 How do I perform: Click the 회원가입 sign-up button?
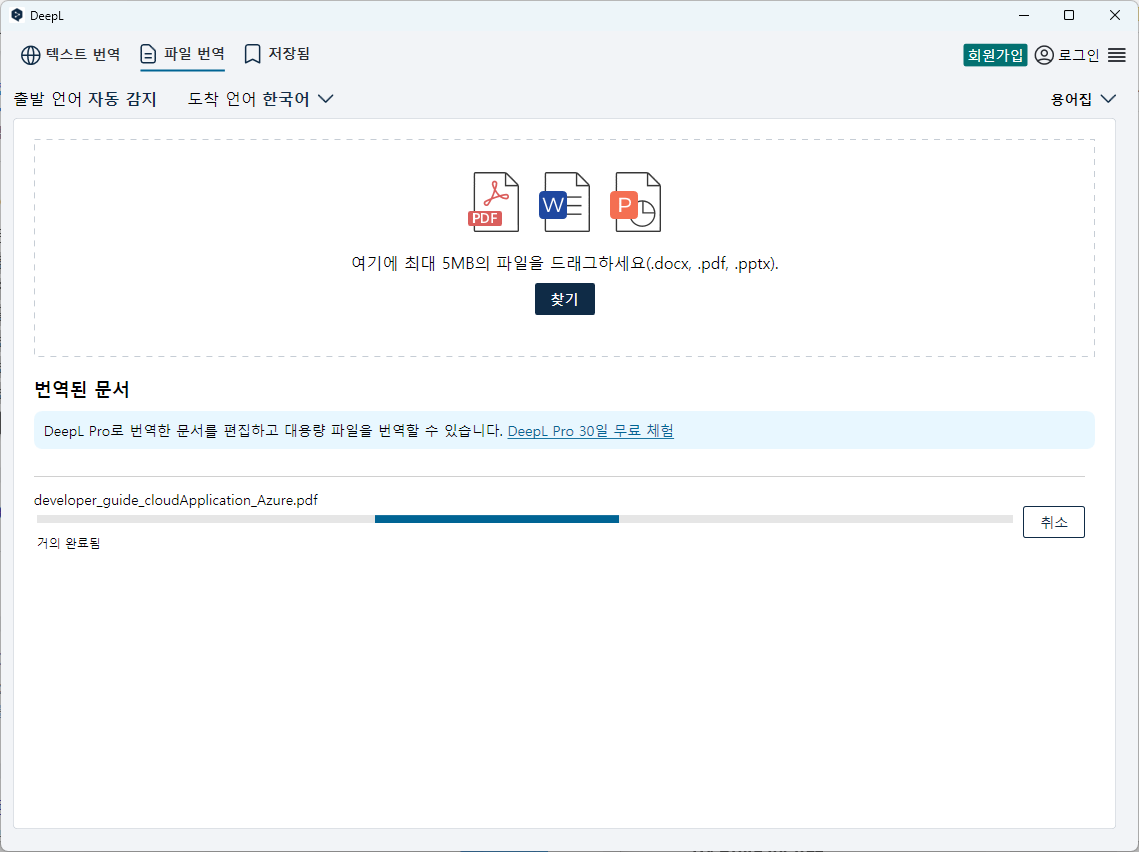[995, 55]
